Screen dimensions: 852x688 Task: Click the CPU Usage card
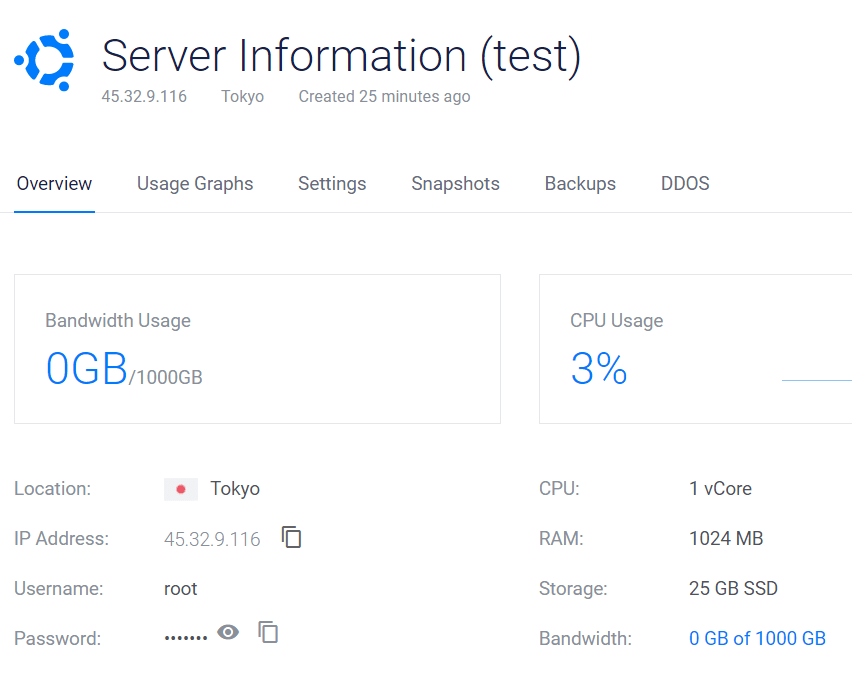click(x=695, y=349)
